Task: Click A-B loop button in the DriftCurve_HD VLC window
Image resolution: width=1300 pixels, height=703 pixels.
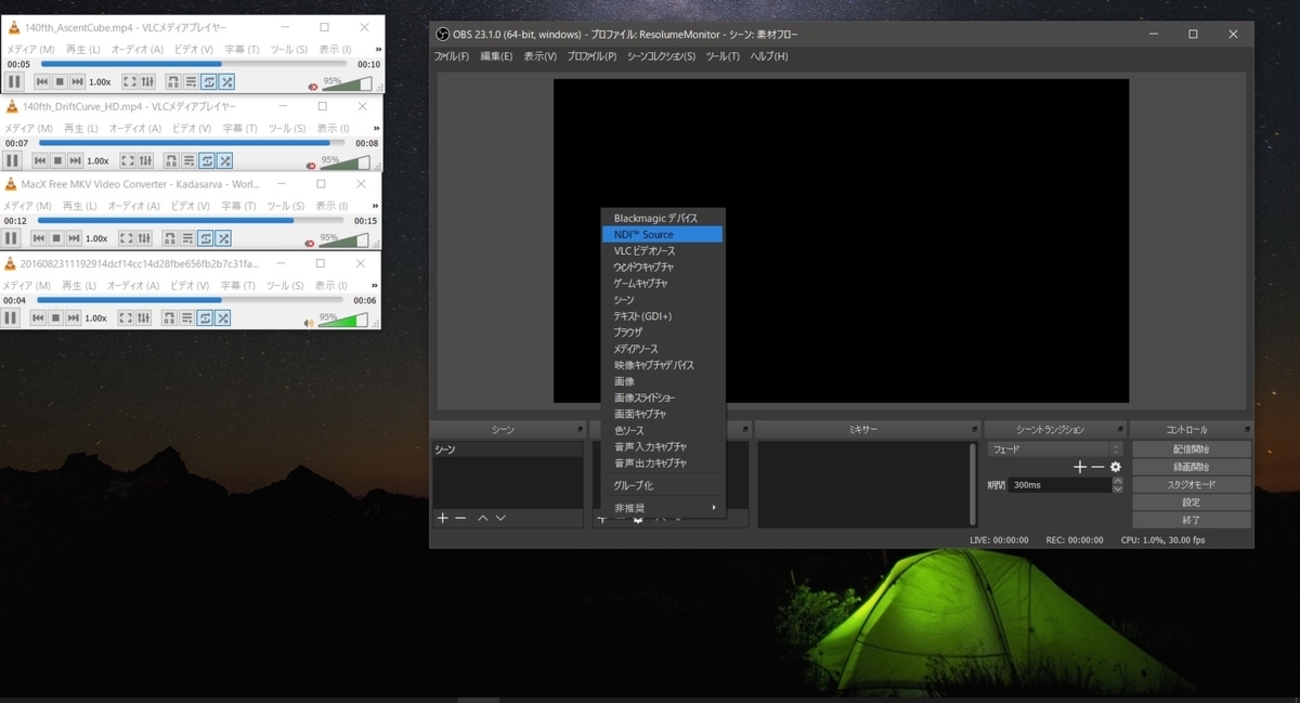Action: tap(171, 160)
